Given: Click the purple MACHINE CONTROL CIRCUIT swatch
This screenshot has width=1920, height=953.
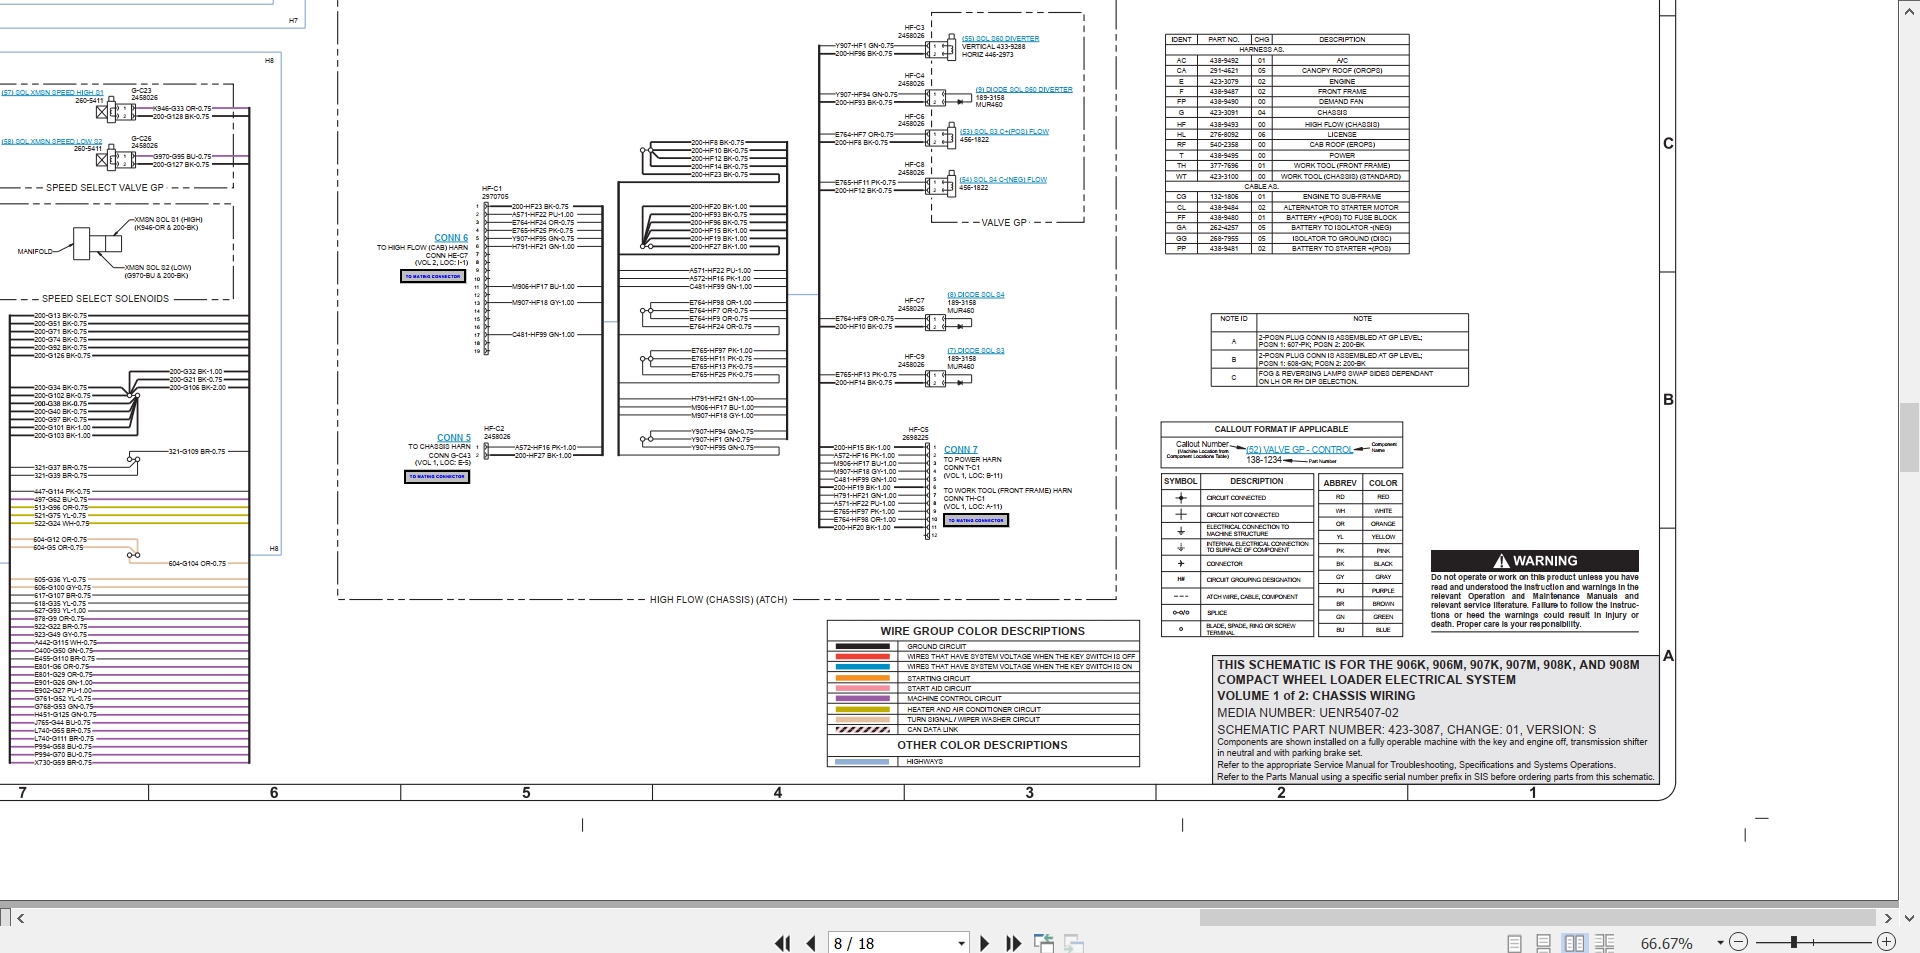Looking at the screenshot, I should pyautogui.click(x=862, y=699).
